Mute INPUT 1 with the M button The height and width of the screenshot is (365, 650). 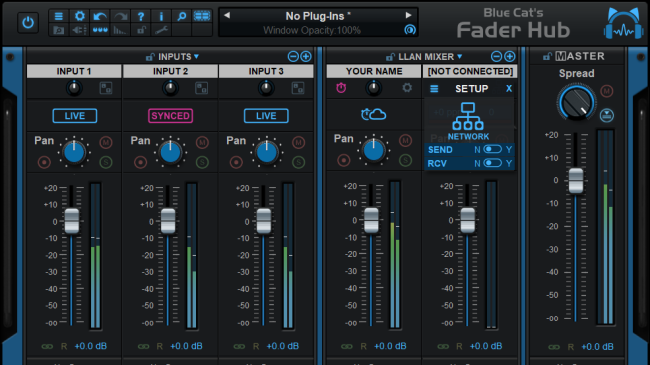(x=106, y=143)
